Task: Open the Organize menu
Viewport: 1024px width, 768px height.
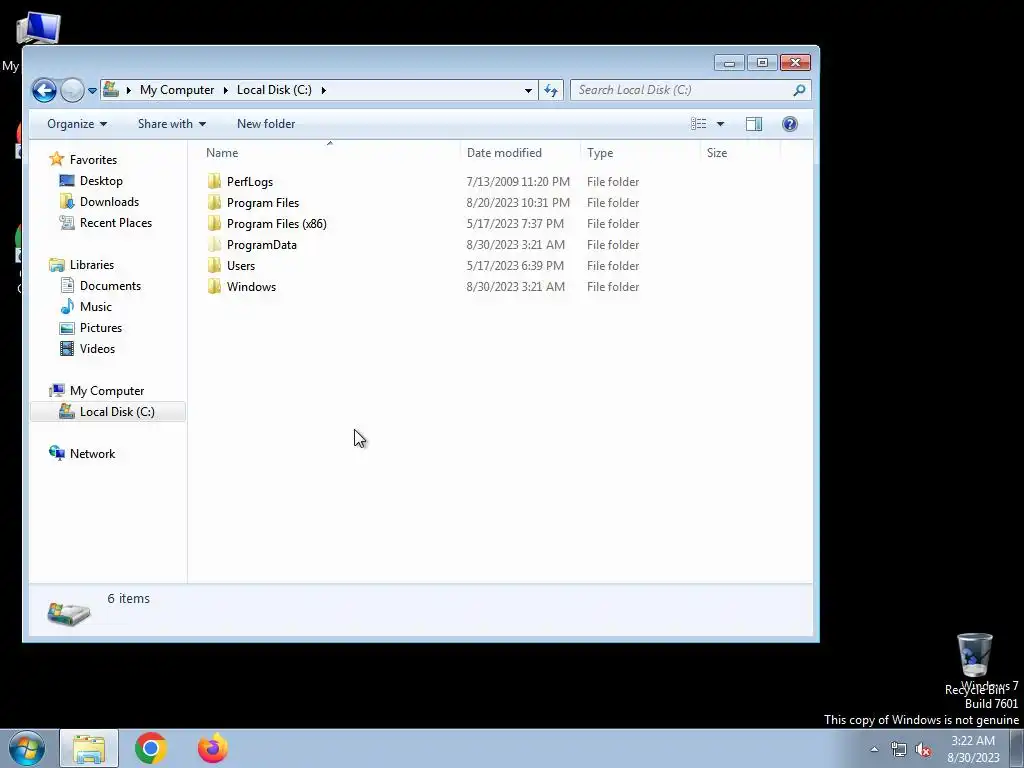Action: click(x=77, y=124)
